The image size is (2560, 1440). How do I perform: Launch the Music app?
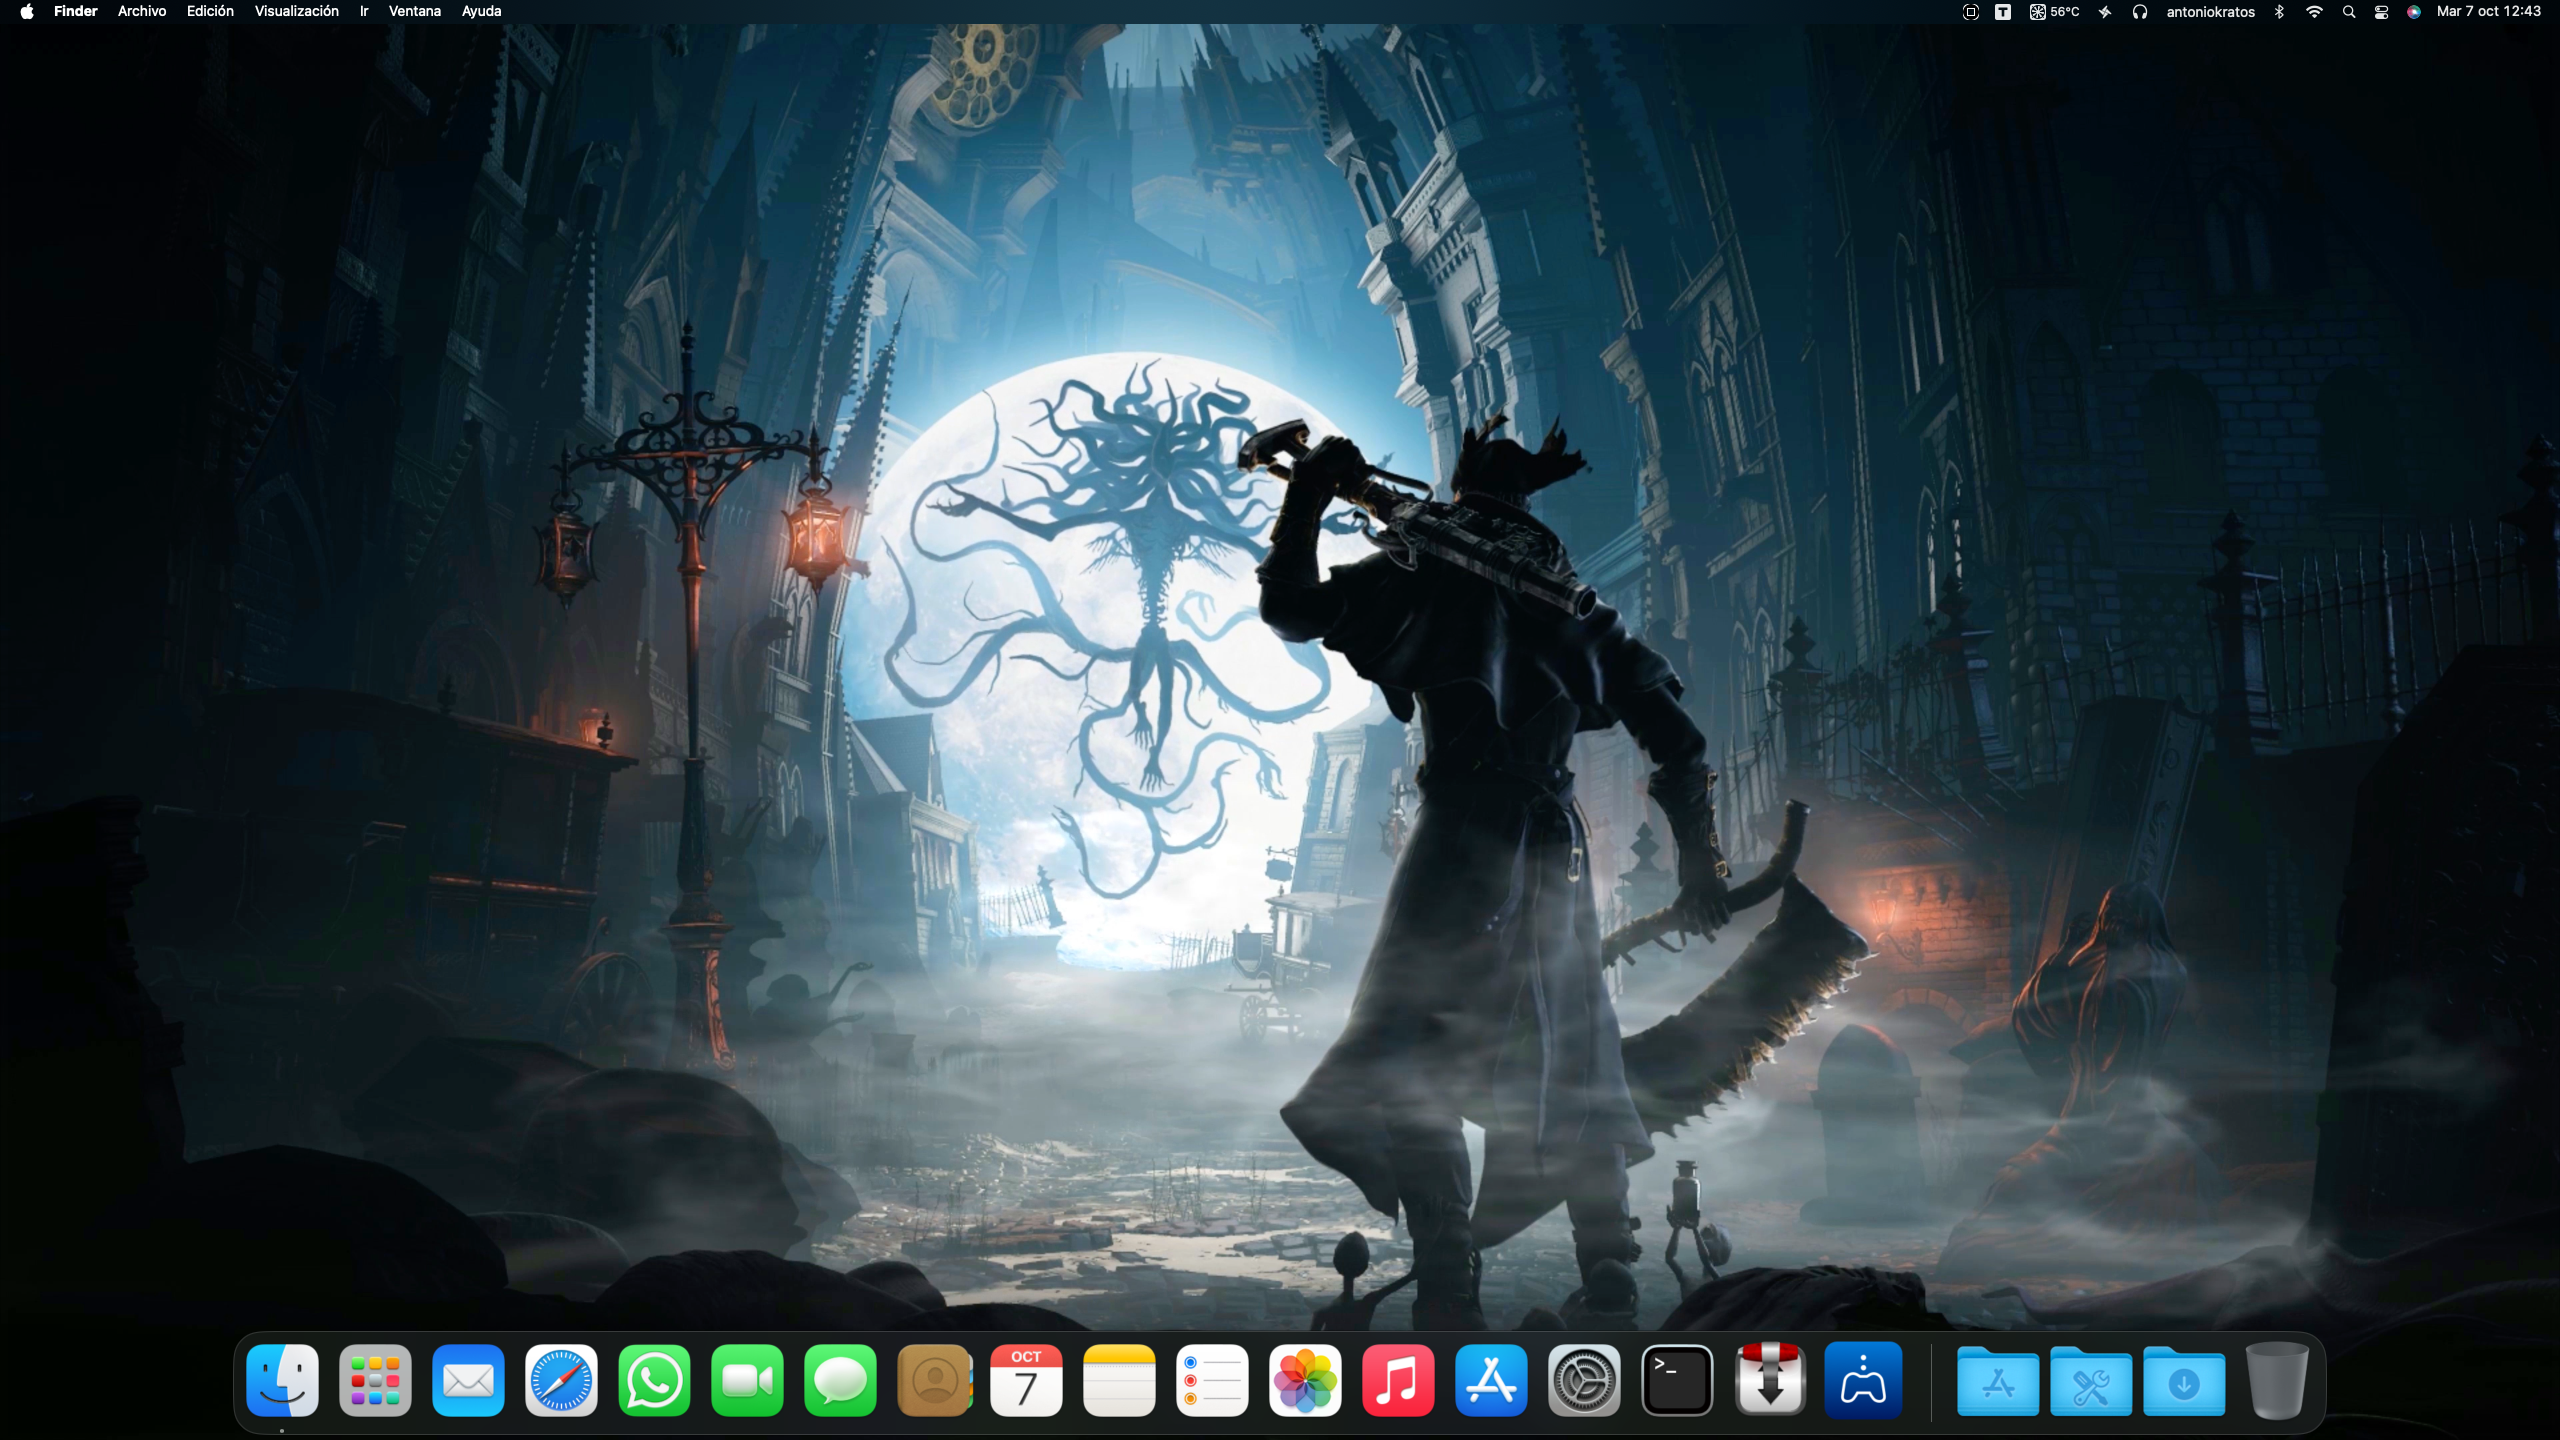click(x=1398, y=1381)
